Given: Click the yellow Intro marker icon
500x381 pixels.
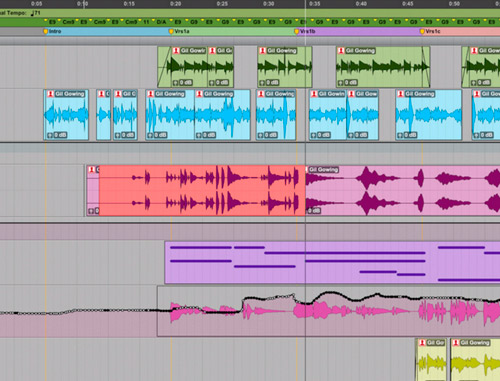Looking at the screenshot, I should tap(46, 31).
